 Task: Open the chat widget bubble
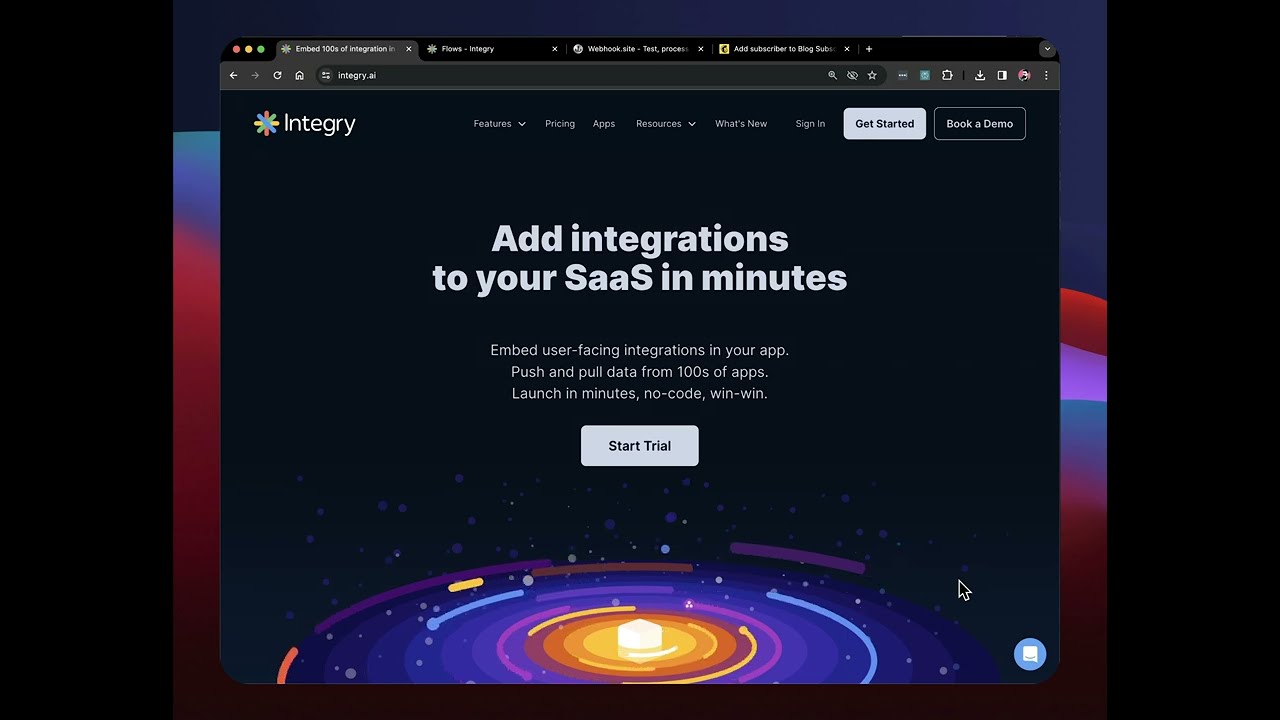click(1030, 654)
